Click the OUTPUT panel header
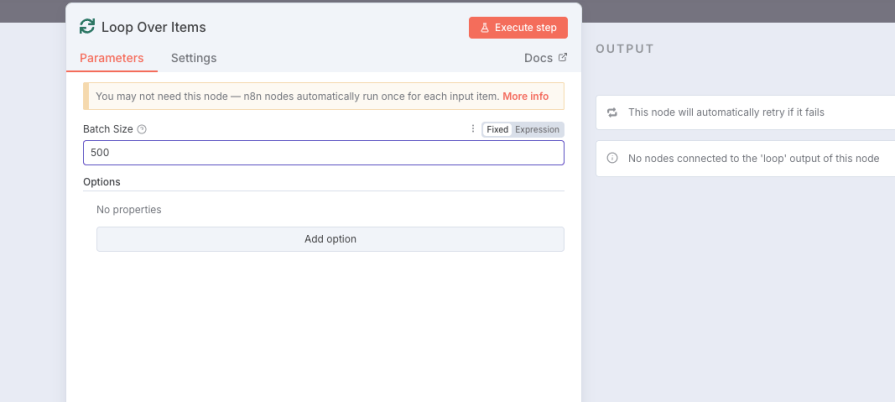 (624, 49)
